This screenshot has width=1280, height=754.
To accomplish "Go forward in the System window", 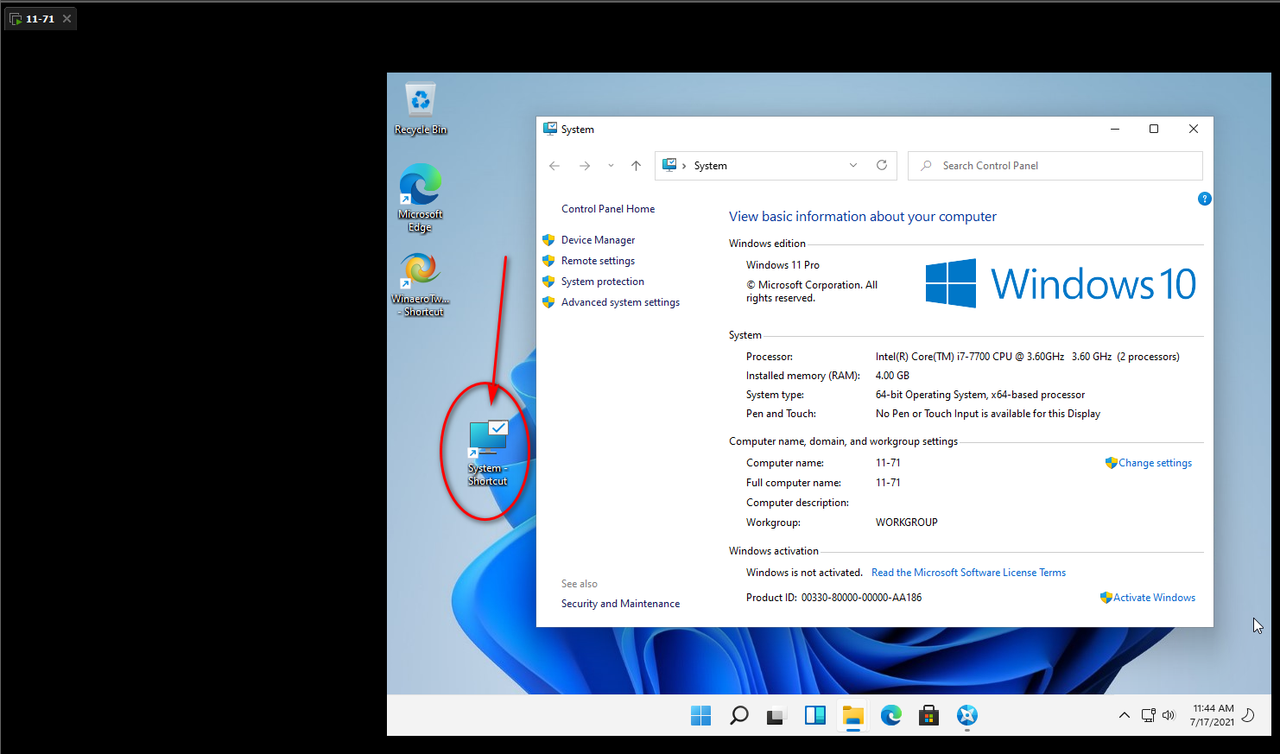I will pyautogui.click(x=585, y=165).
